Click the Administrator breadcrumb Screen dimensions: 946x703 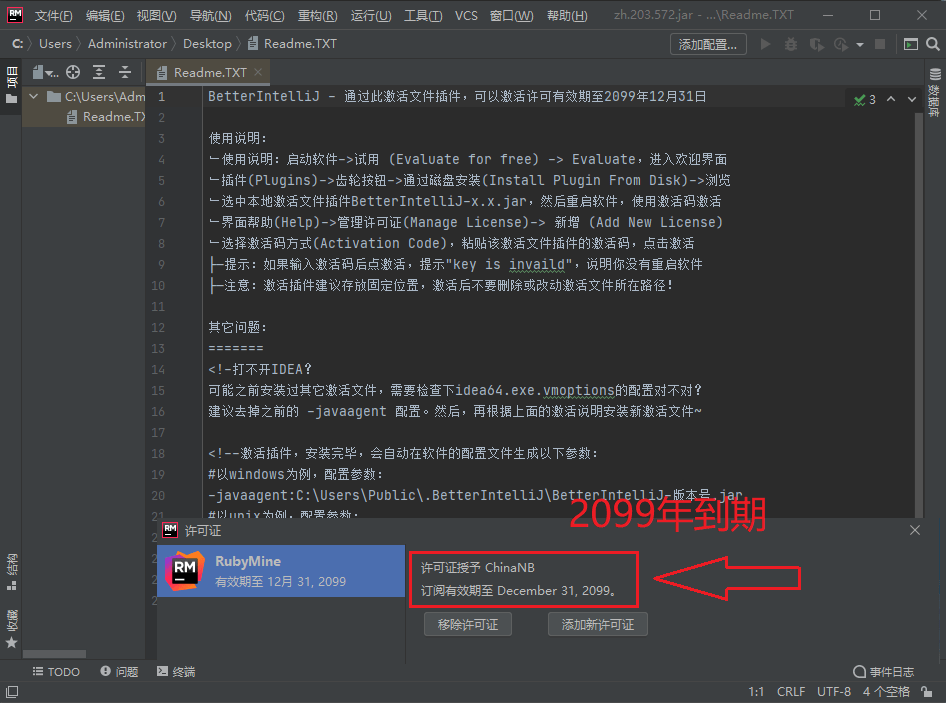[127, 43]
